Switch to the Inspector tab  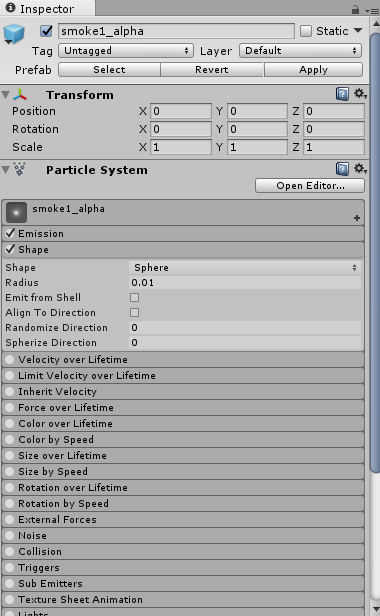pos(47,8)
